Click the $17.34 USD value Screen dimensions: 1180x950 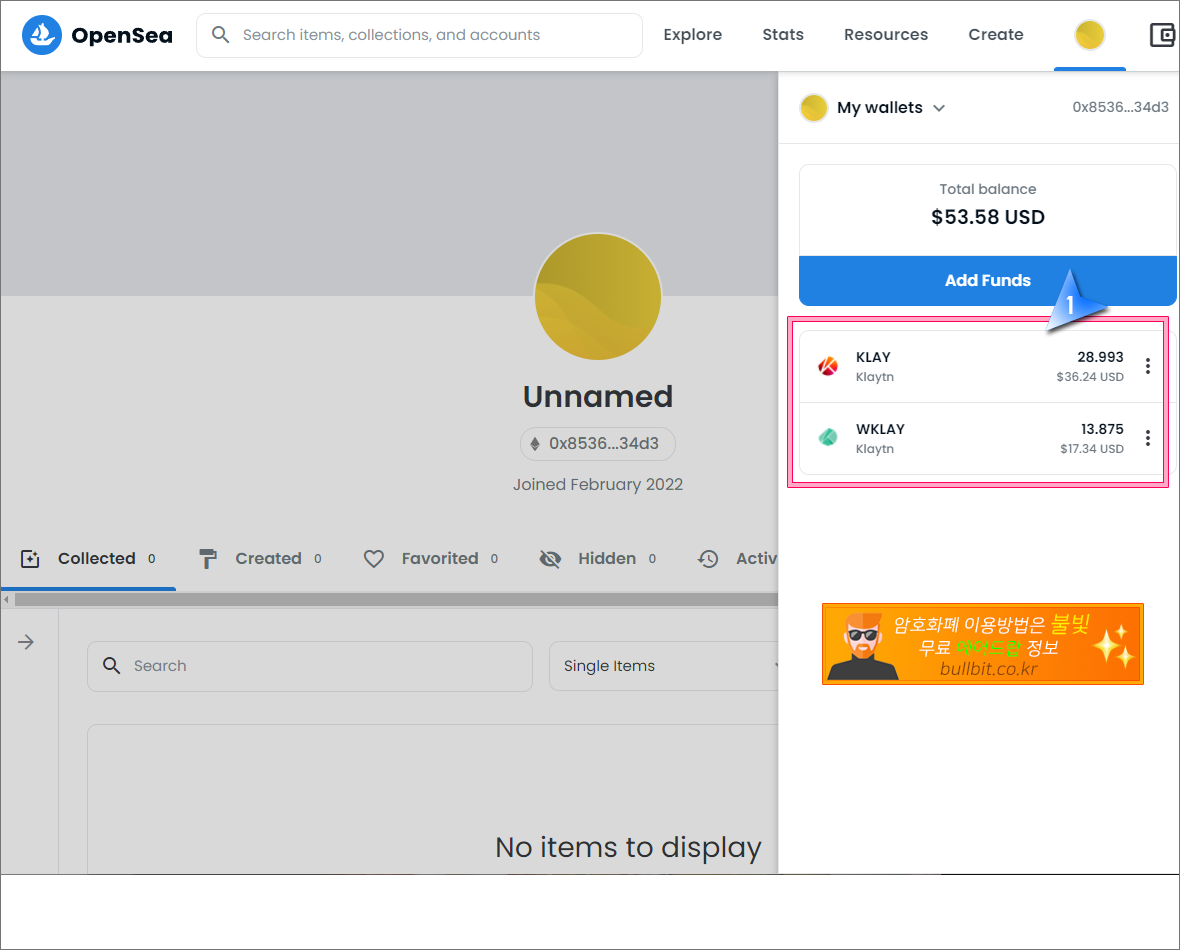1091,449
